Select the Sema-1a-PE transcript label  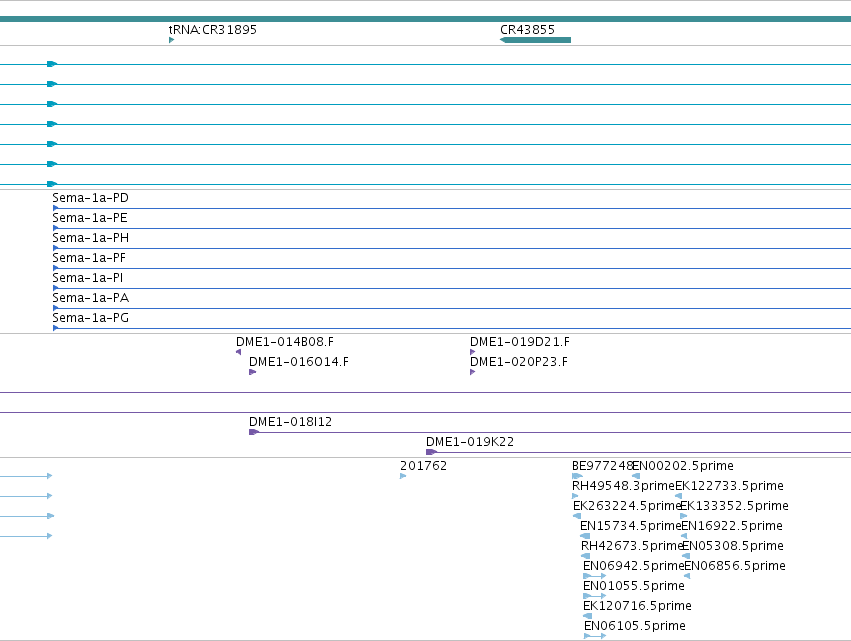pos(90,218)
